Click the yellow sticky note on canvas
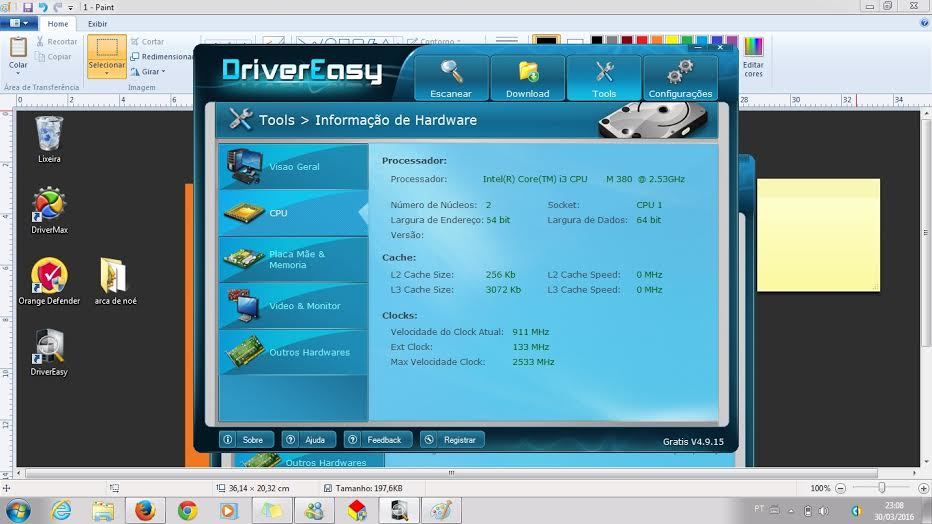The width and height of the screenshot is (932, 524). coord(818,235)
